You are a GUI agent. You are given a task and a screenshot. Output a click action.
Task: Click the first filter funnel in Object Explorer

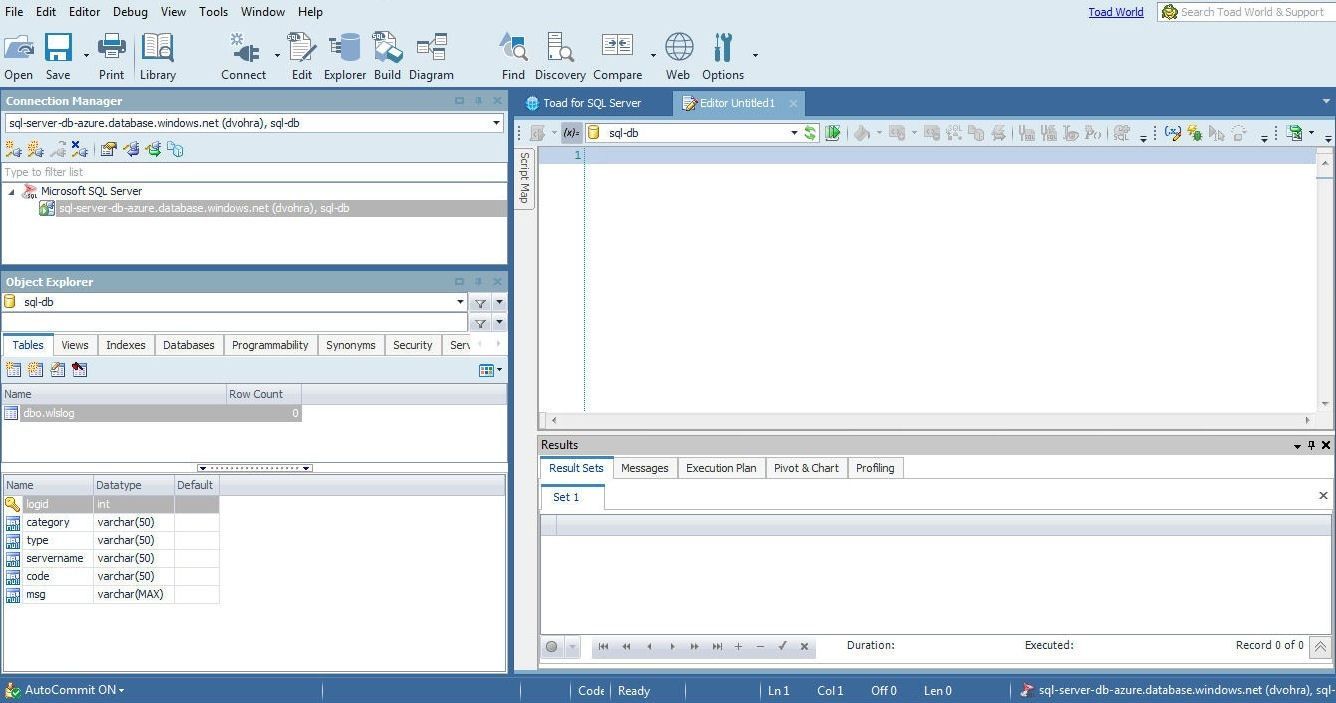(x=480, y=303)
